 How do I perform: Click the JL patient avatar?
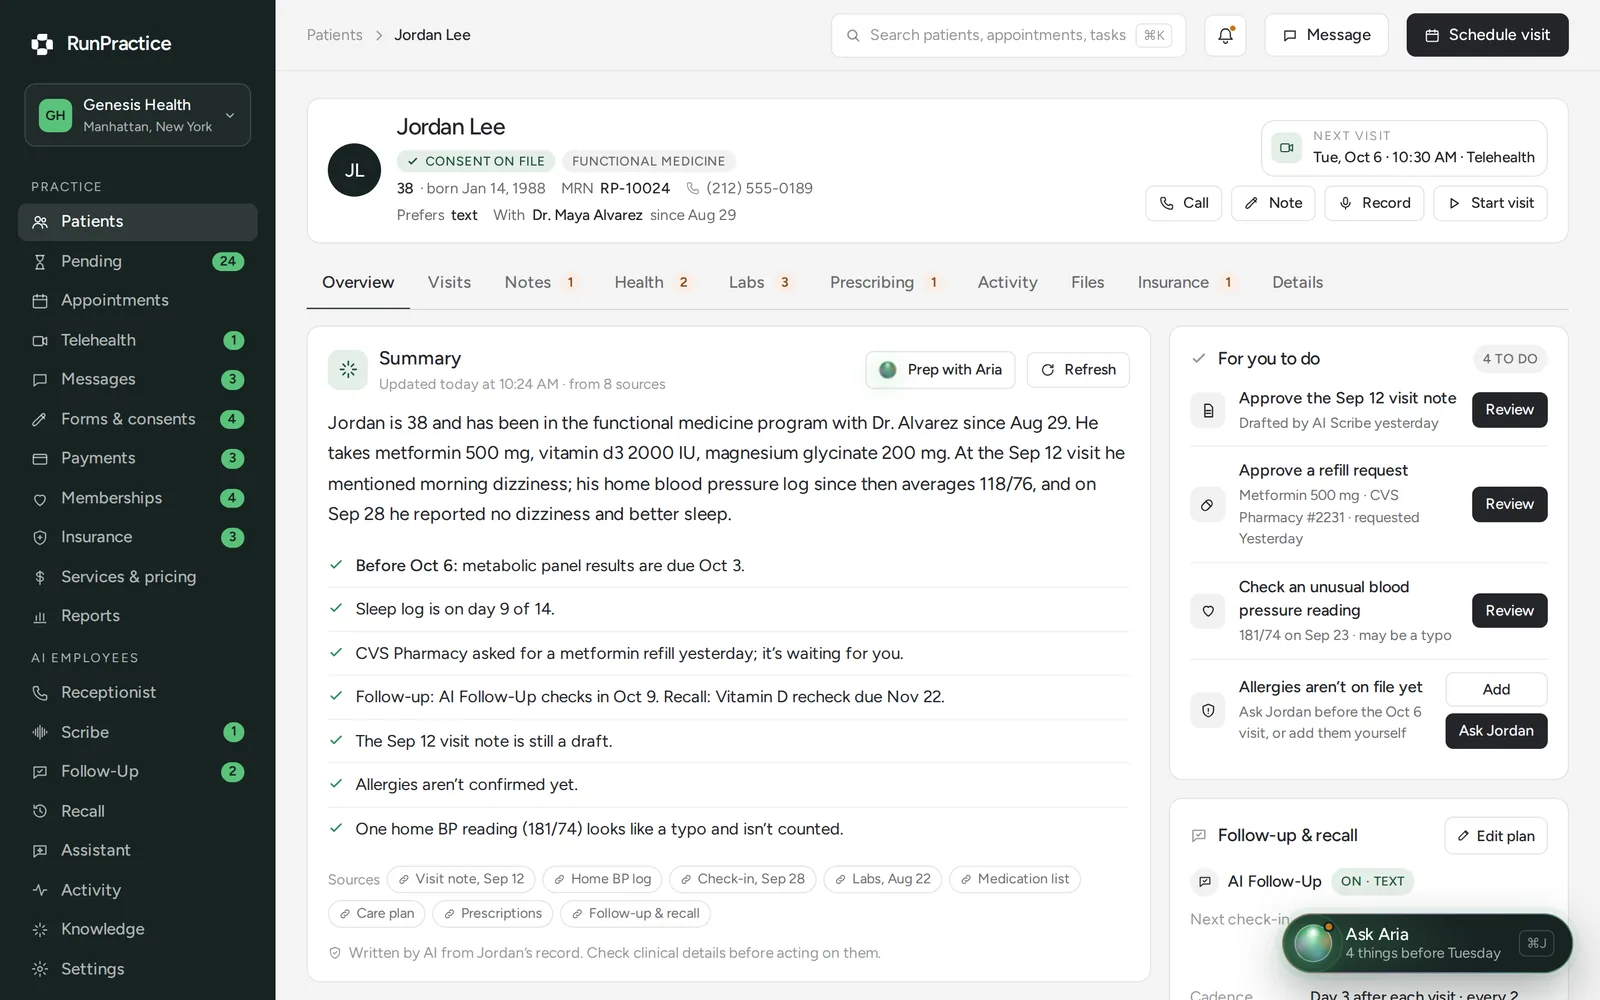354,170
